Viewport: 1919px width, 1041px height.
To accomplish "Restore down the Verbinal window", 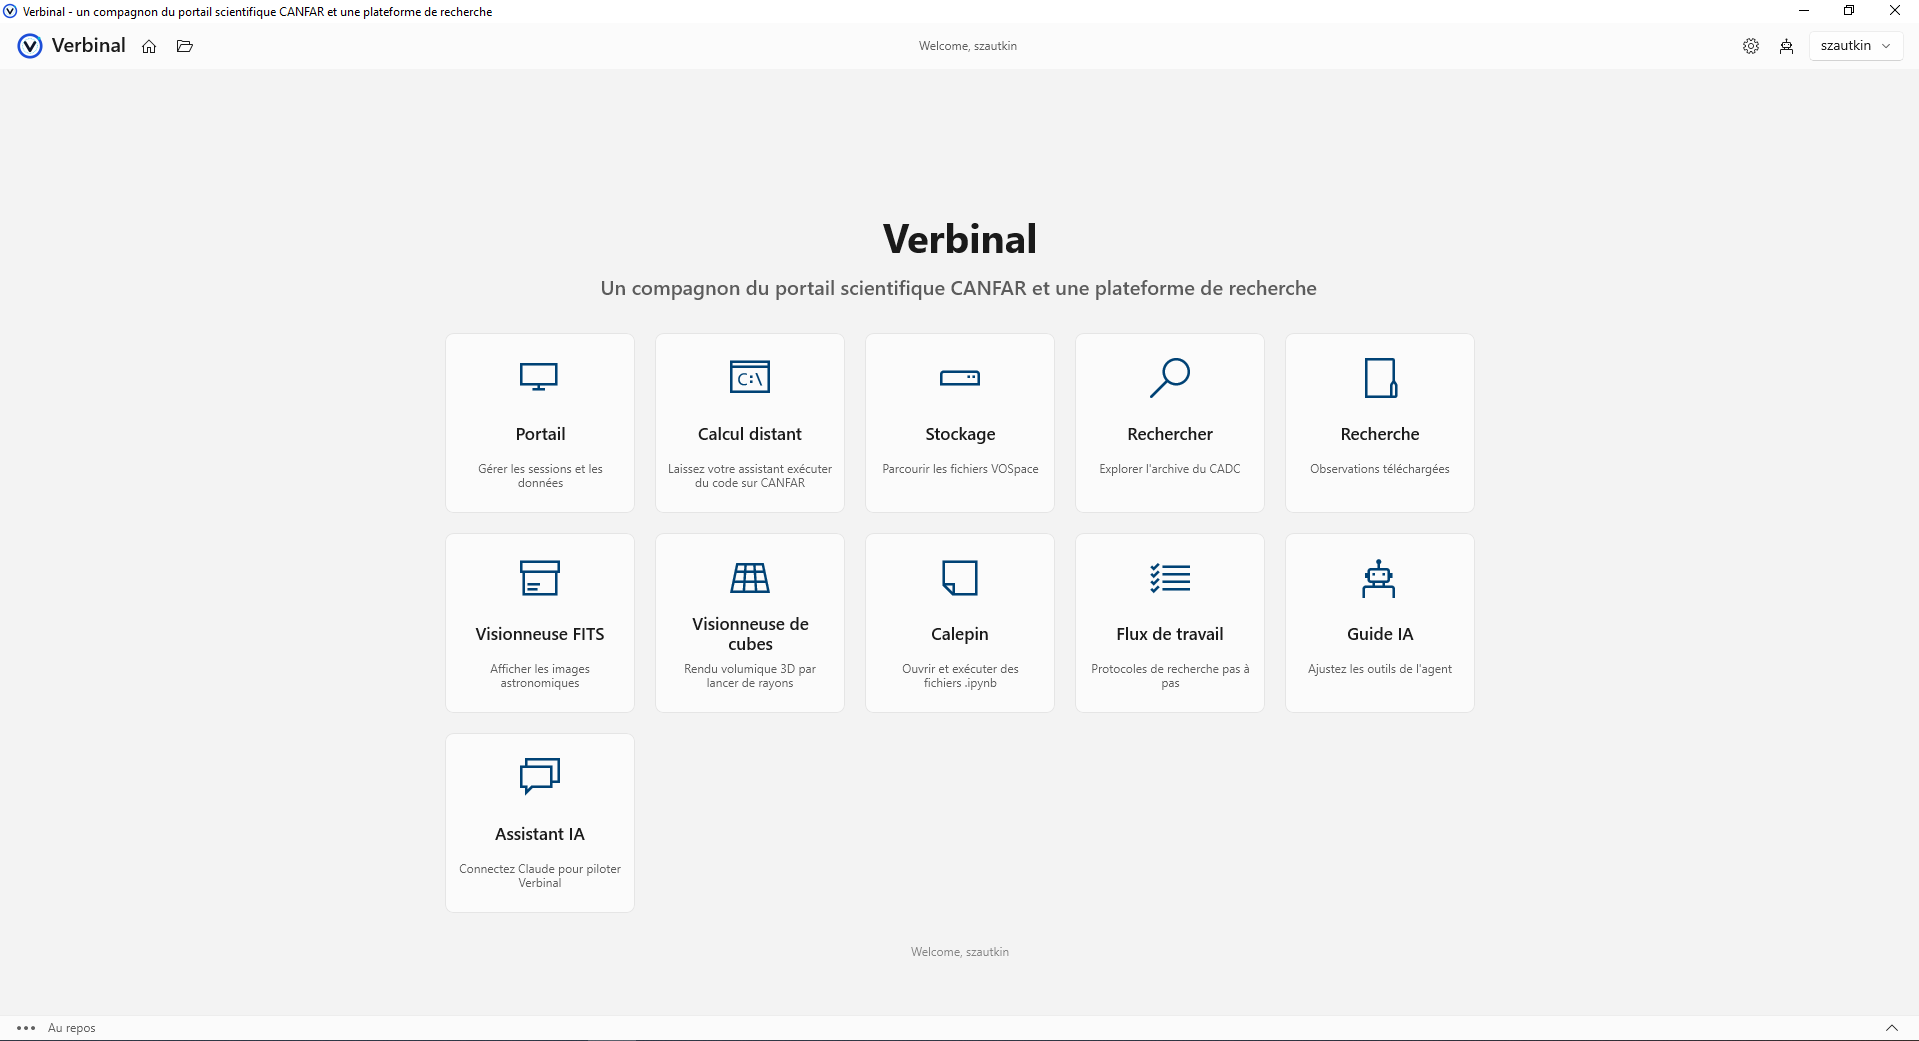I will coord(1849,11).
